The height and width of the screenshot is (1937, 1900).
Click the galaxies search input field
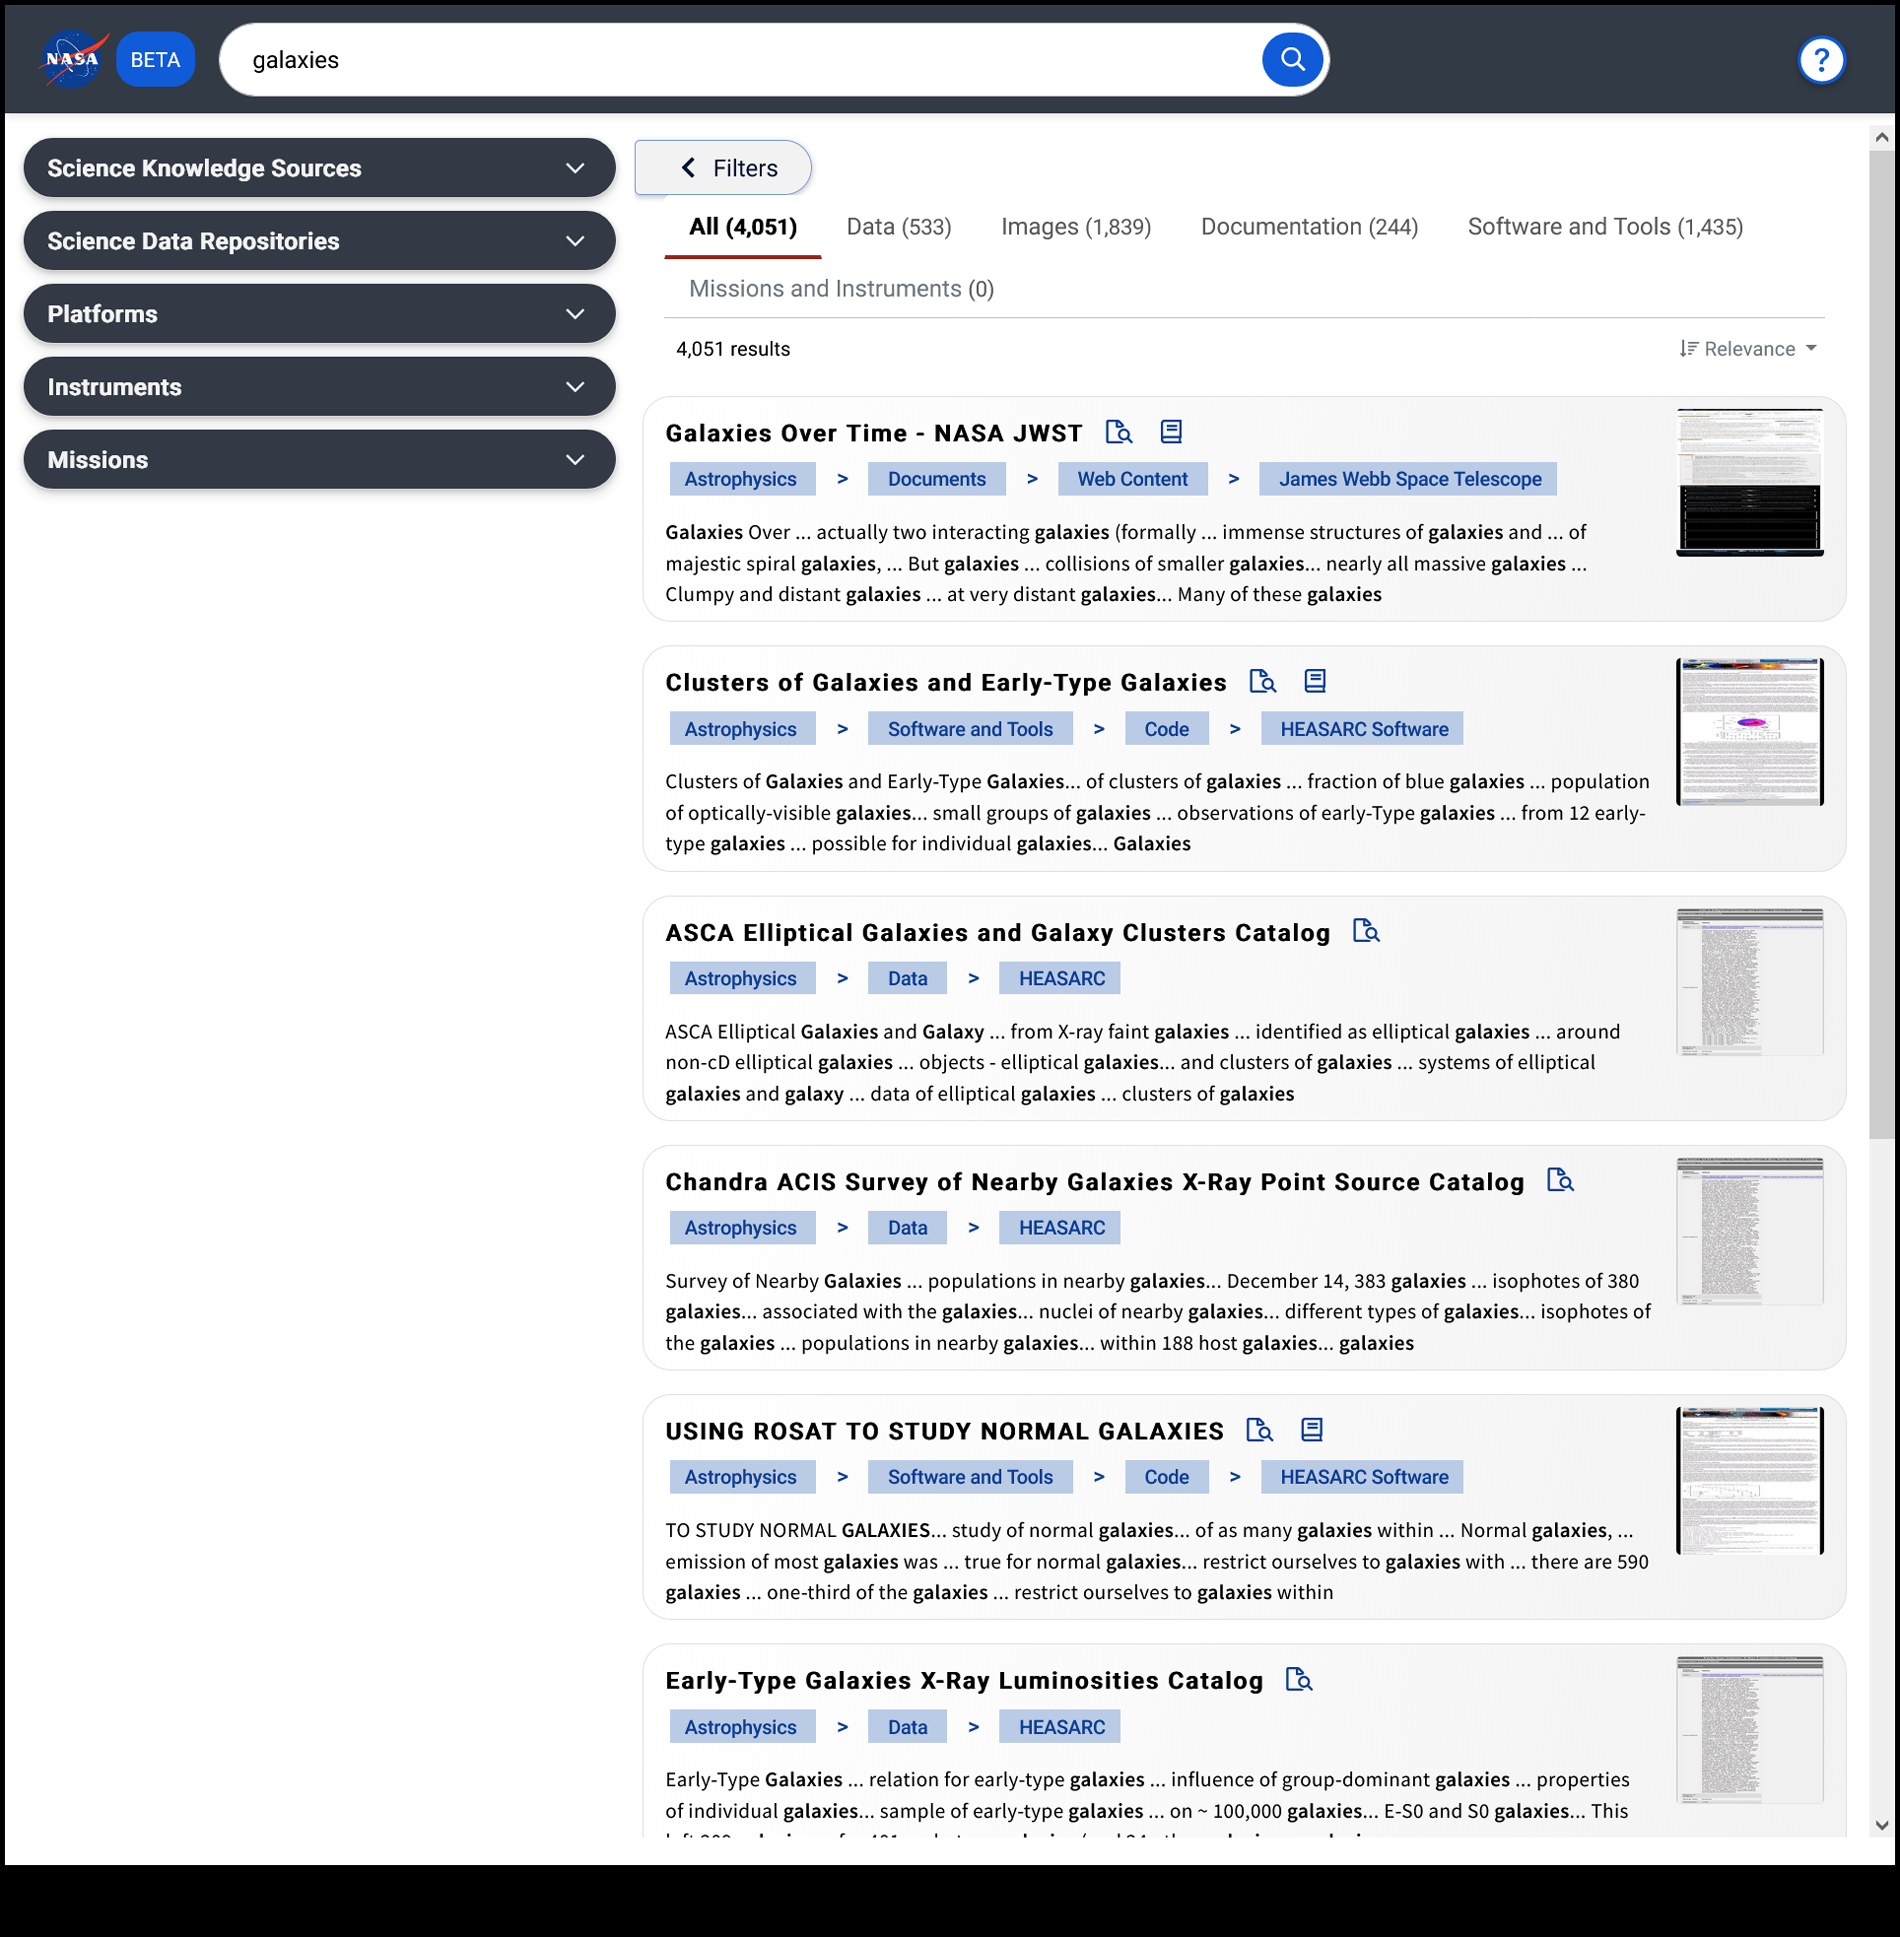[x=740, y=60]
